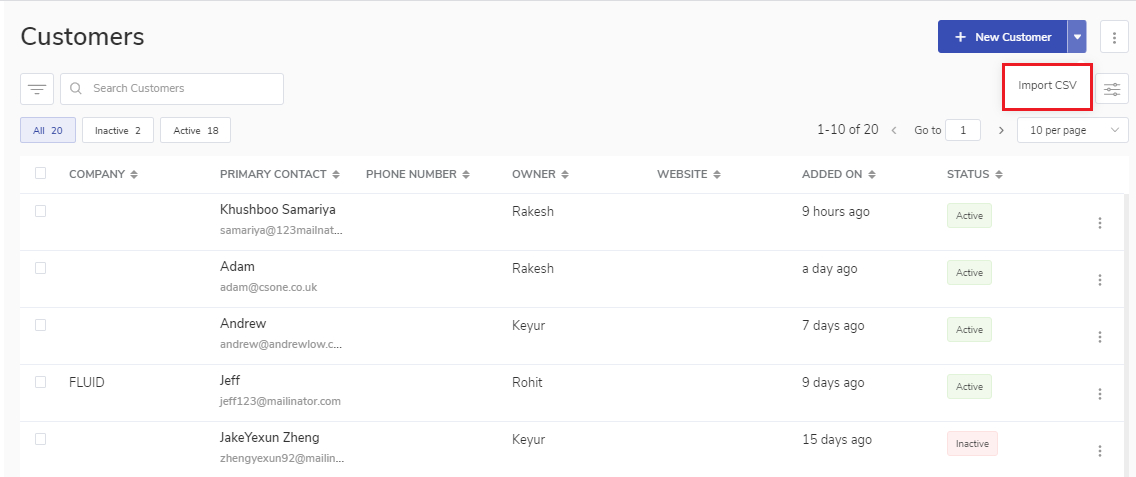Open row actions menu for Jeff
Image resolution: width=1136 pixels, height=477 pixels.
pos(1100,394)
